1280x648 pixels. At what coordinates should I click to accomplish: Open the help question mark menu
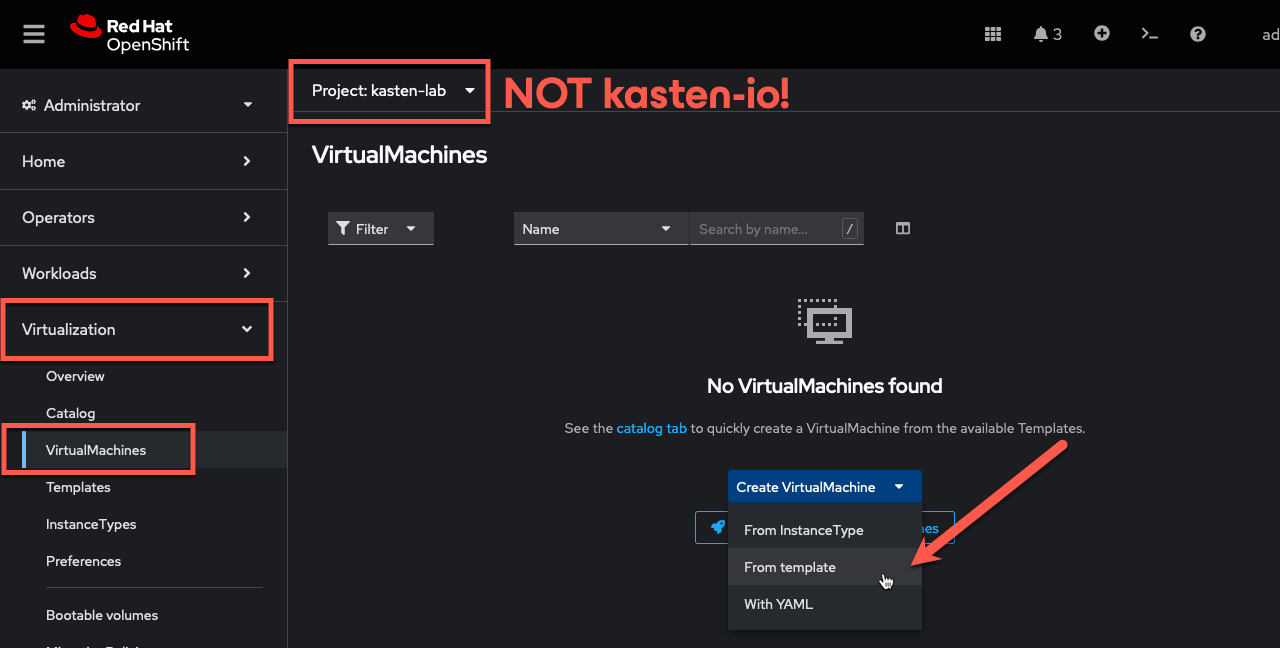(x=1198, y=34)
